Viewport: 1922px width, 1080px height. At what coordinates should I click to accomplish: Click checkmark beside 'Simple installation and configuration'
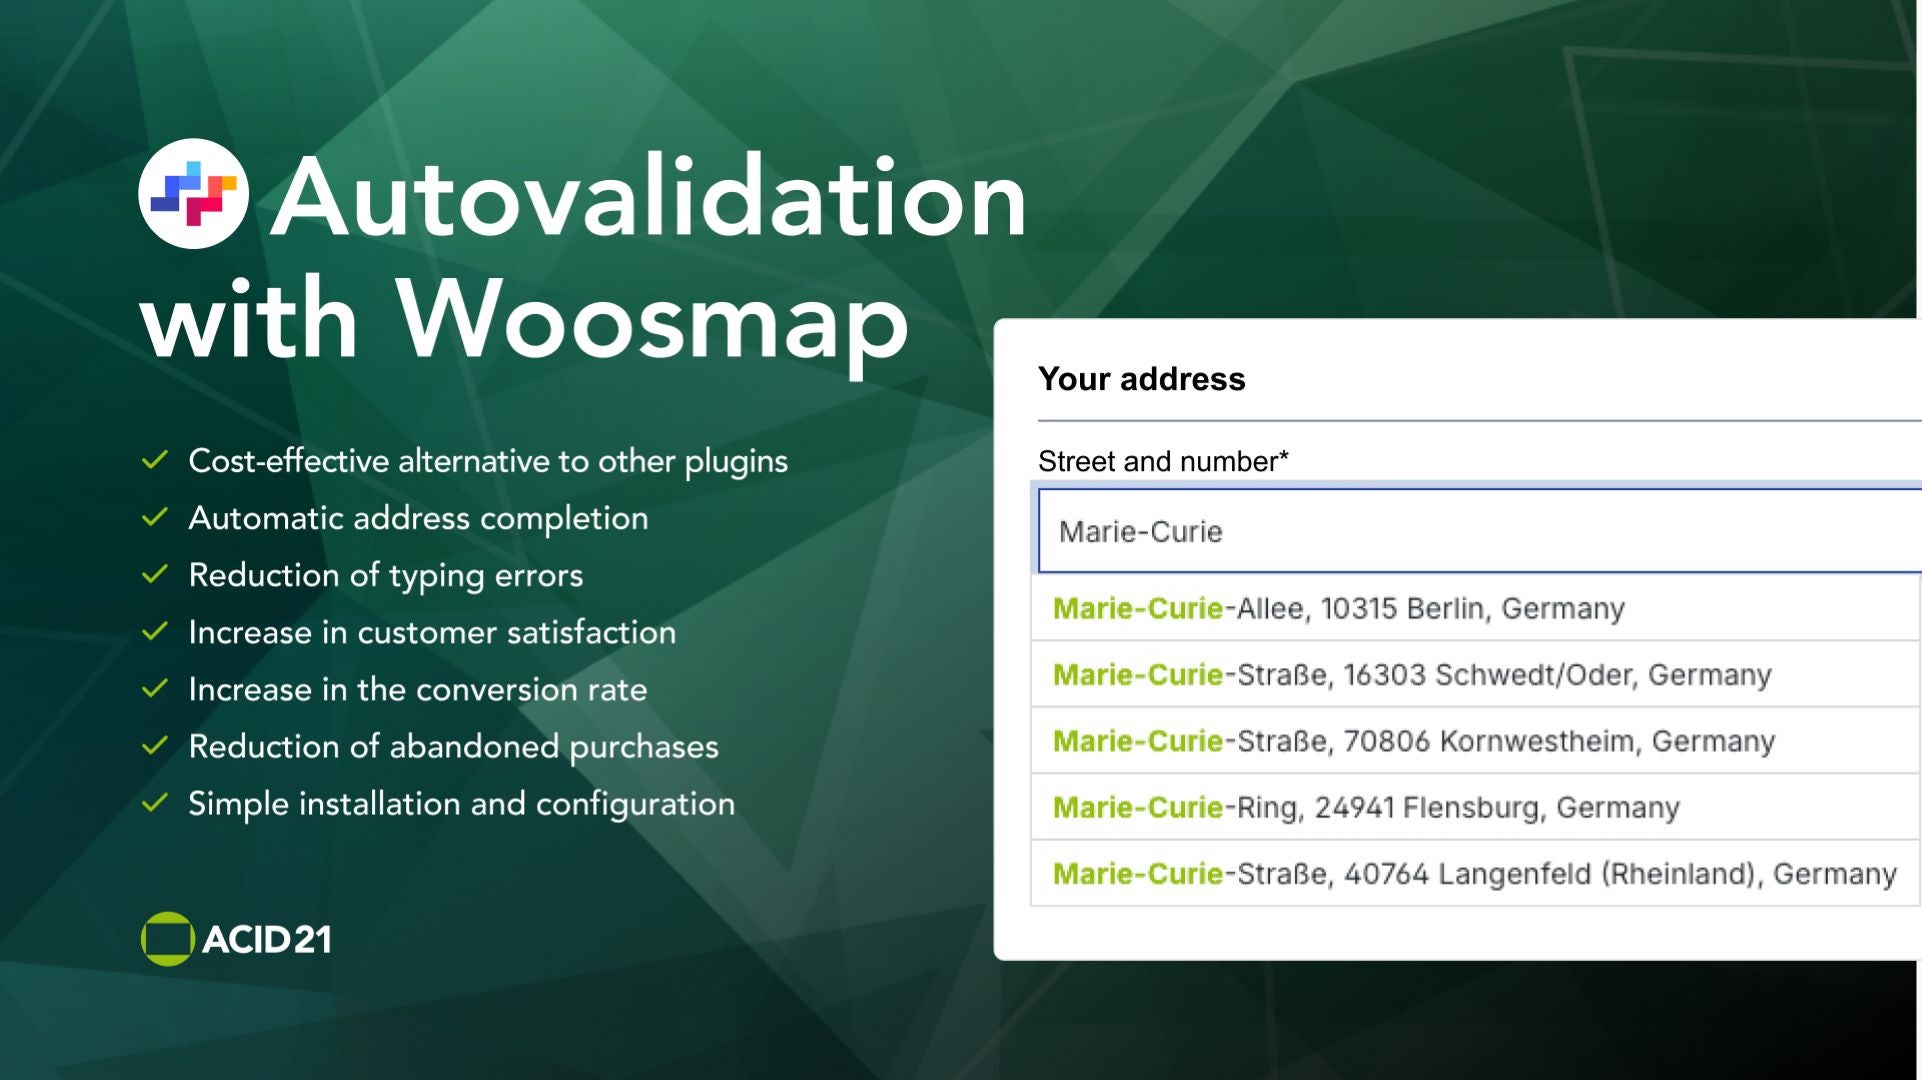[x=154, y=802]
